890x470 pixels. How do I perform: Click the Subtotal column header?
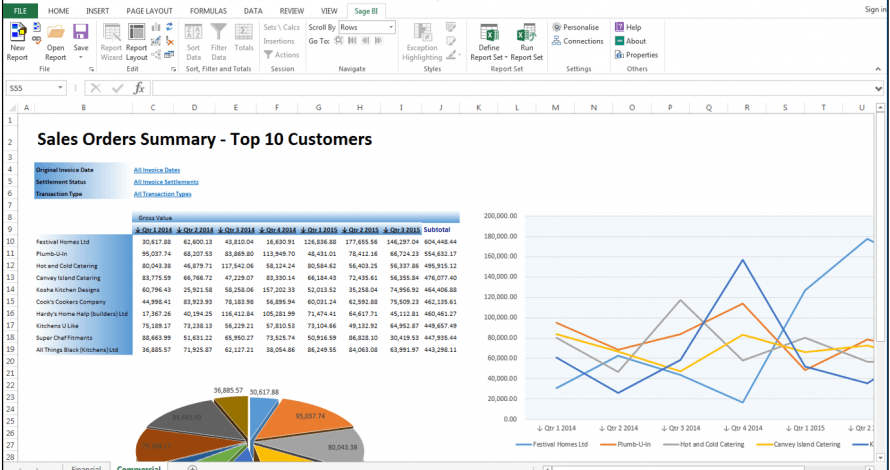point(436,230)
